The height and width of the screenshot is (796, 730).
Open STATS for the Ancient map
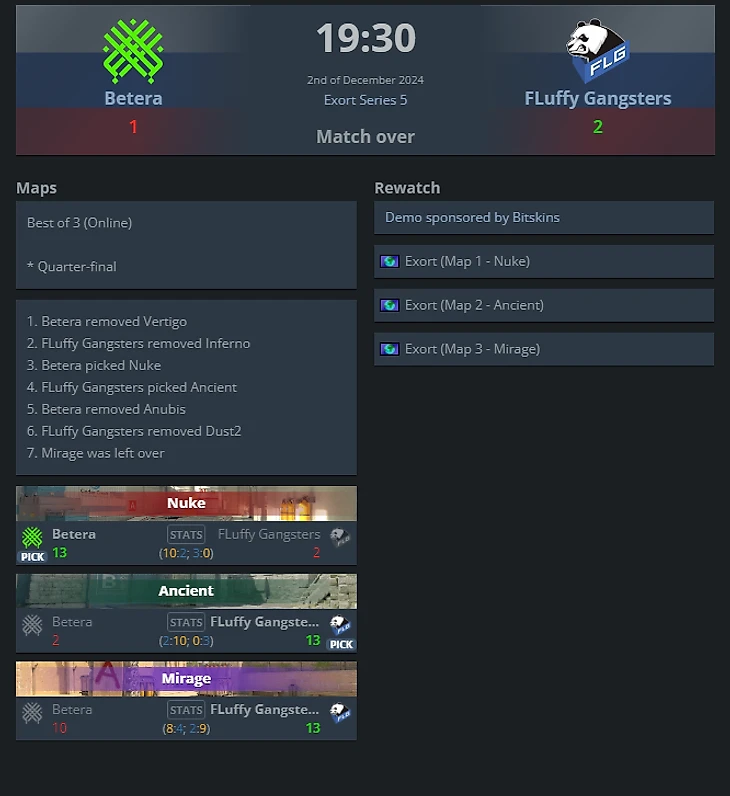click(186, 622)
